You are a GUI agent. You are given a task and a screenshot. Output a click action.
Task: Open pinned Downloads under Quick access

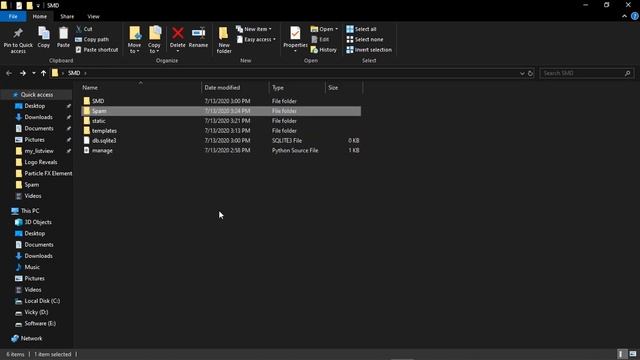(x=38, y=117)
